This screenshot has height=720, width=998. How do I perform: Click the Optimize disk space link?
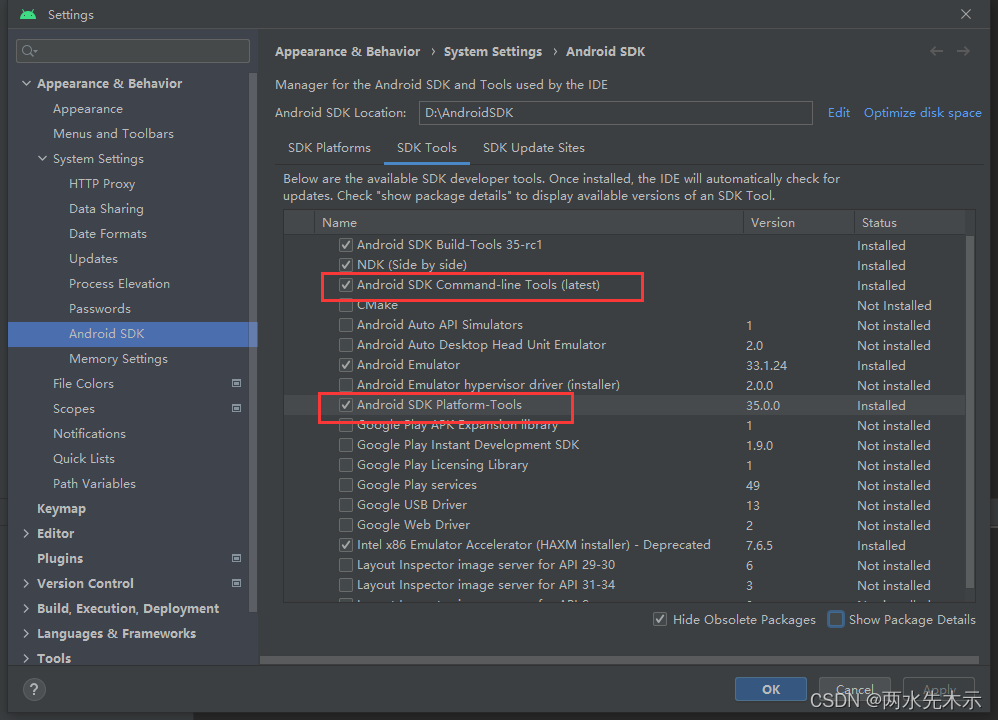pos(922,112)
